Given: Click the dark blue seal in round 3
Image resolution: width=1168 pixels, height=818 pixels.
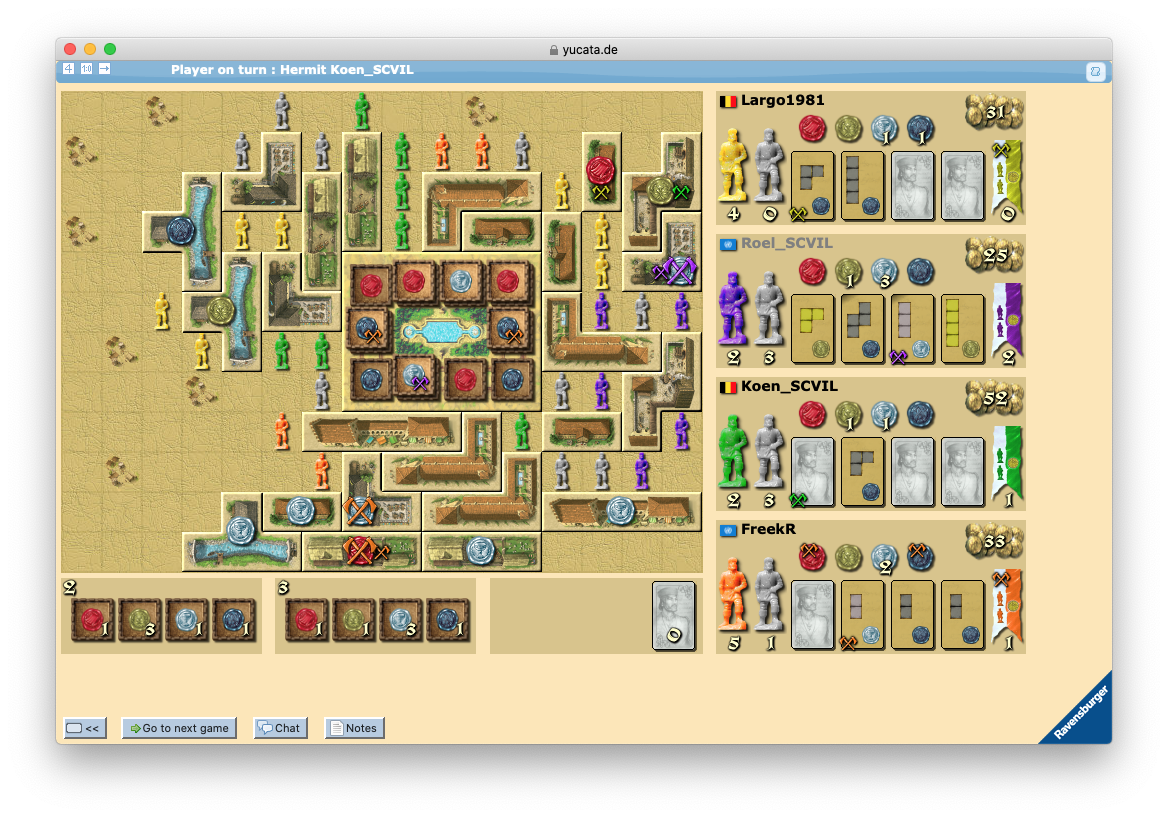Looking at the screenshot, I should pos(448,620).
